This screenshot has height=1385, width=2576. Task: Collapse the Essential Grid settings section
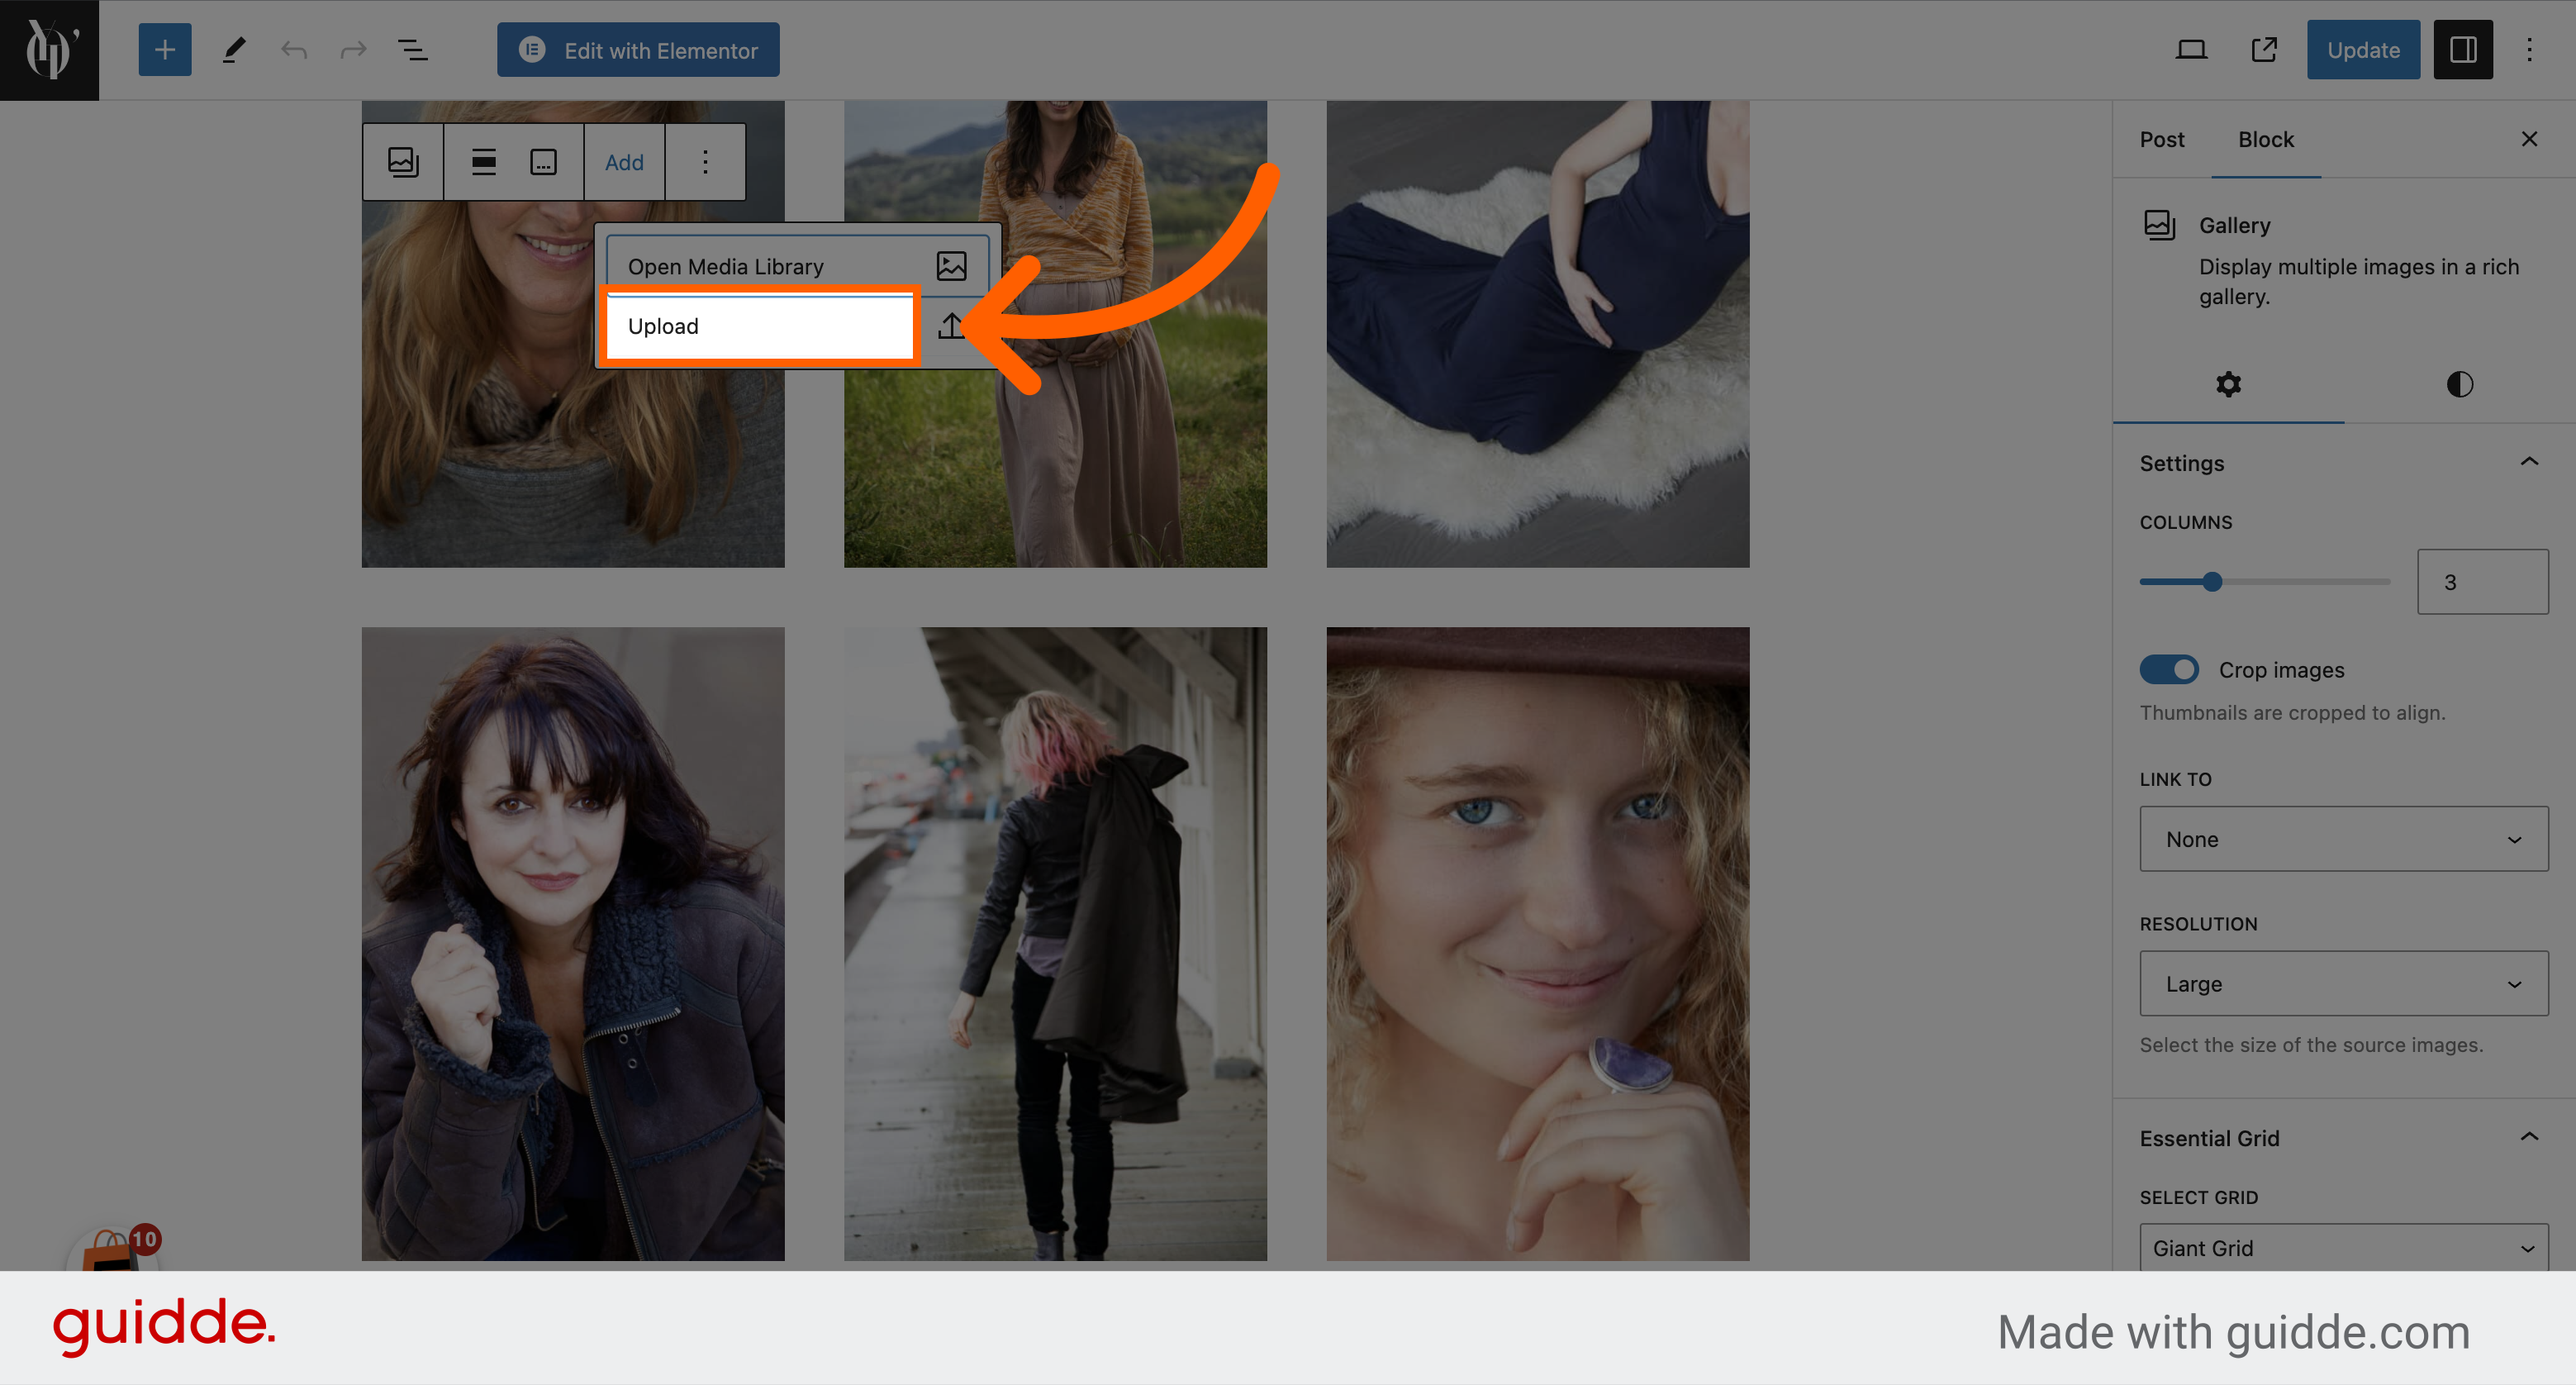(2528, 1136)
